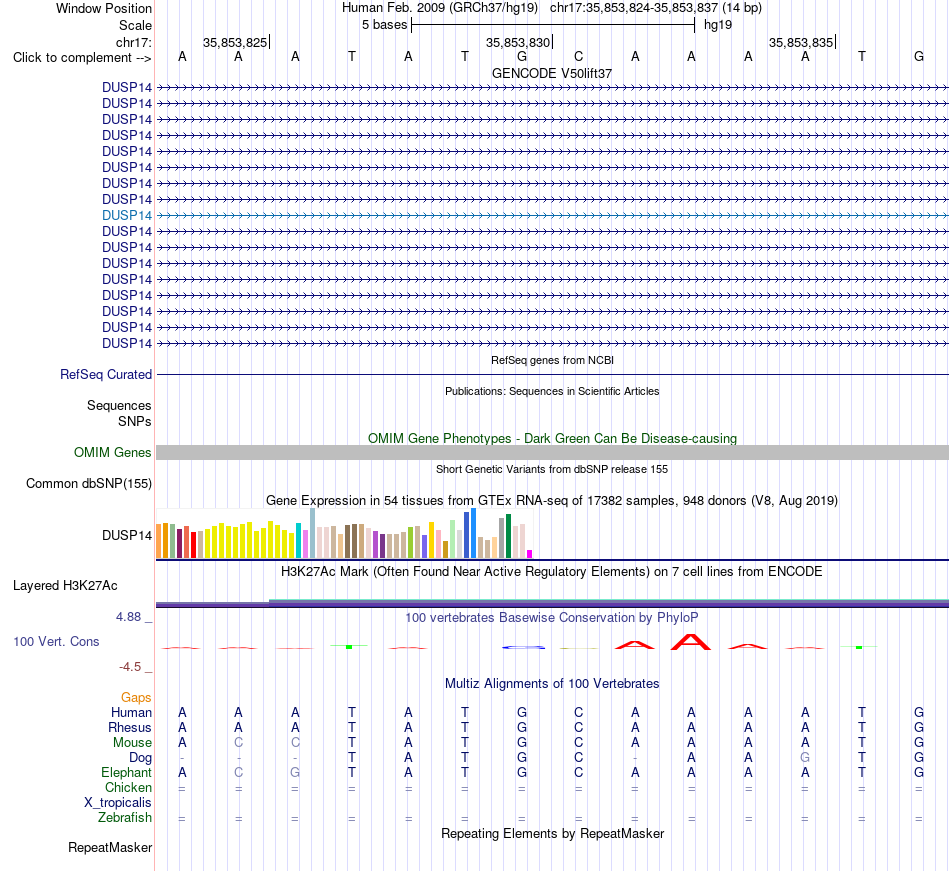Open the GTEx Gene Expression in 54 tissues title
The width and height of the screenshot is (950, 871).
[552, 501]
